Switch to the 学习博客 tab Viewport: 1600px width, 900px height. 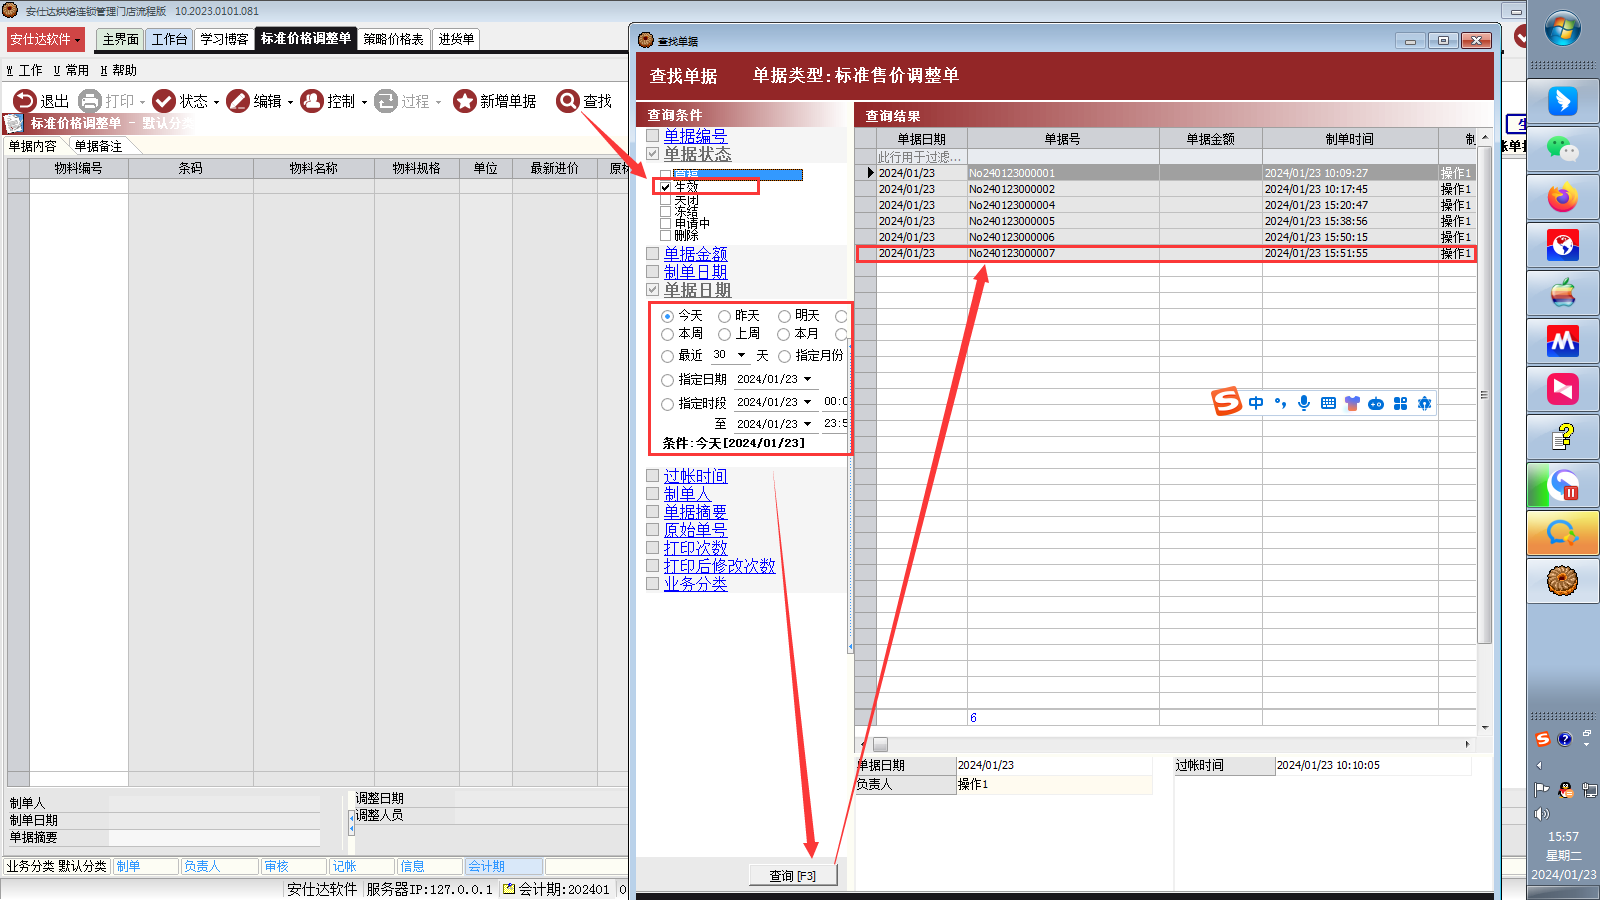point(224,39)
